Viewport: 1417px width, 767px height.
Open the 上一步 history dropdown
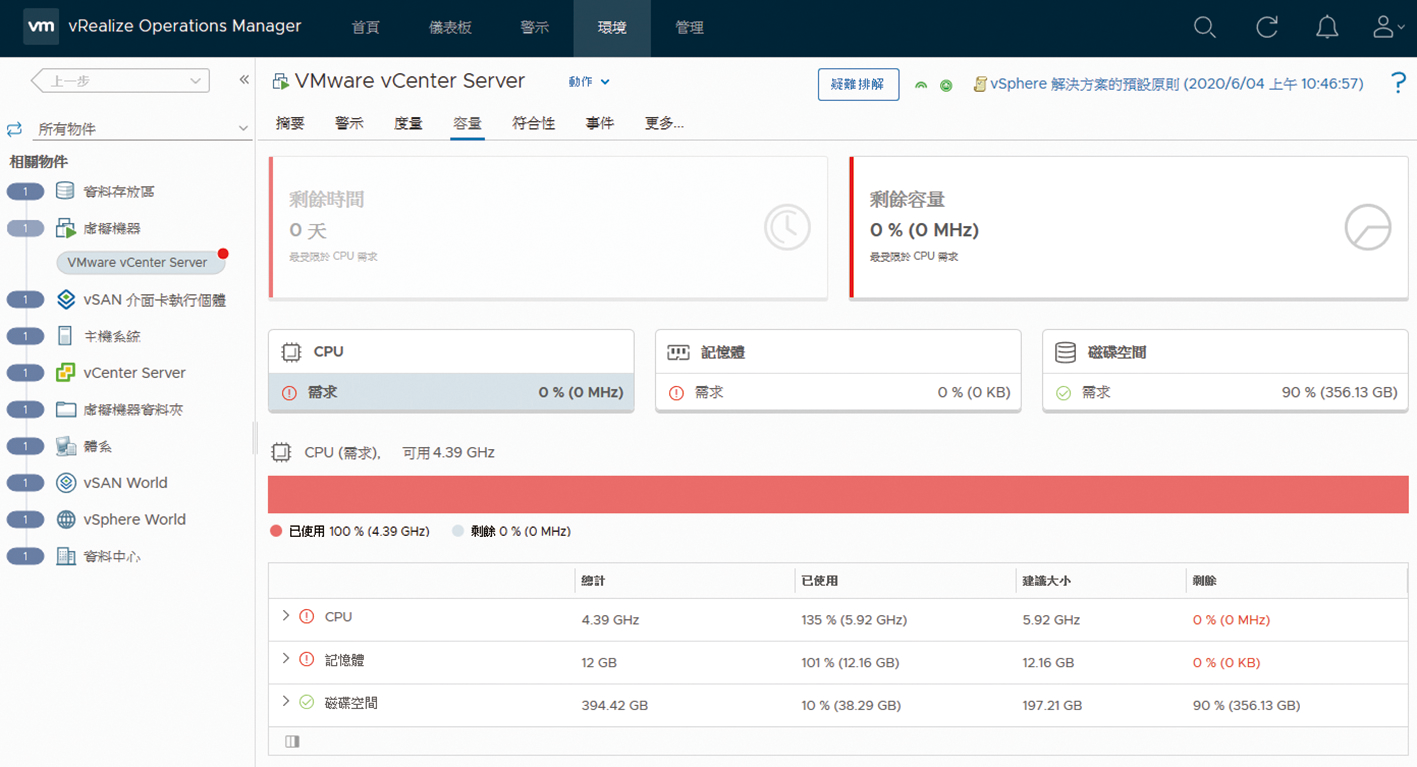pyautogui.click(x=120, y=81)
